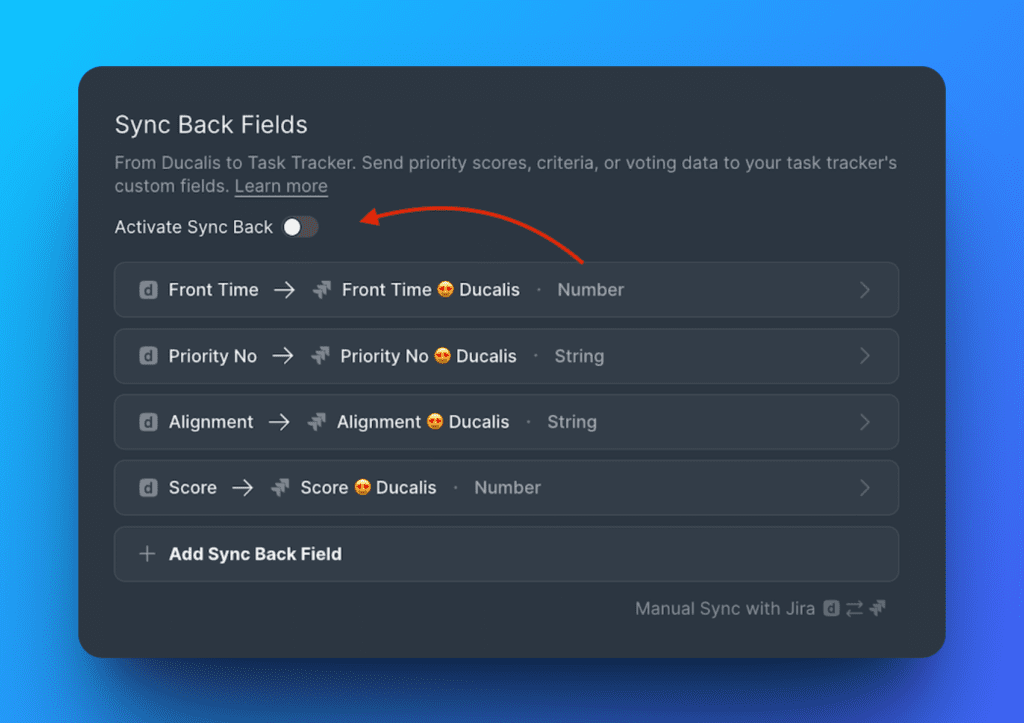Click the Jira icon beside Alignment Ducalis
1024x723 pixels.
pos(319,422)
